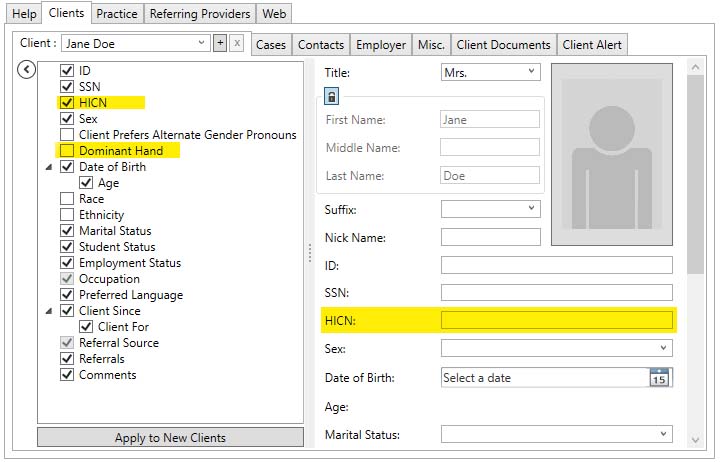Click Apply to New Clients button

170,437
